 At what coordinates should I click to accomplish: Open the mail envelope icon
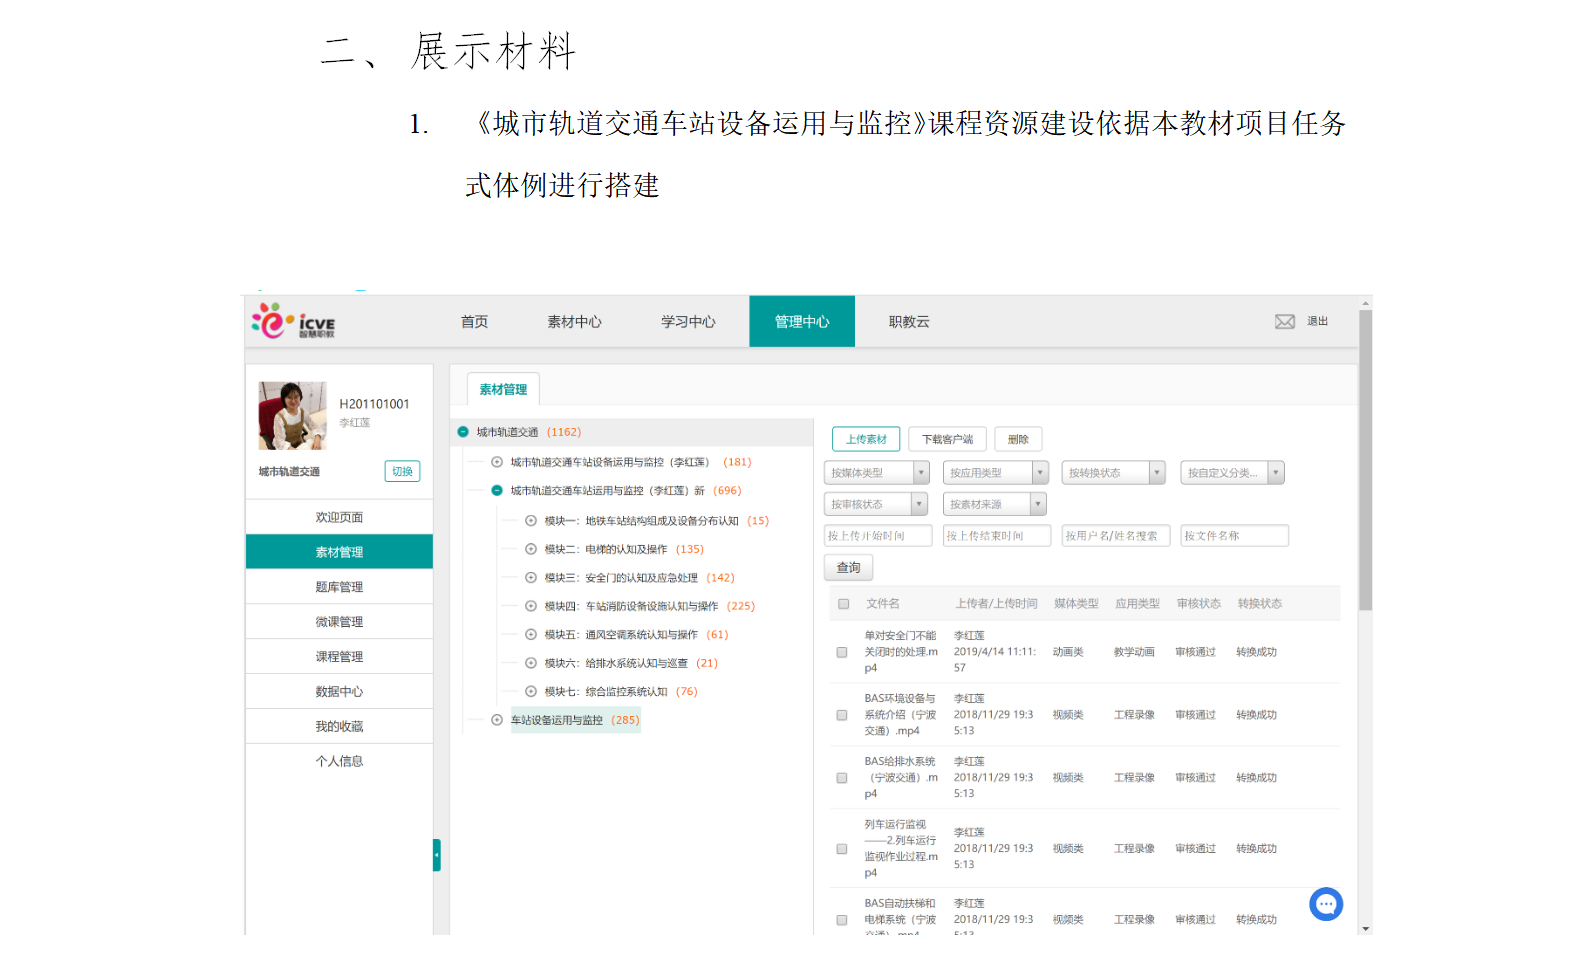[x=1284, y=322]
